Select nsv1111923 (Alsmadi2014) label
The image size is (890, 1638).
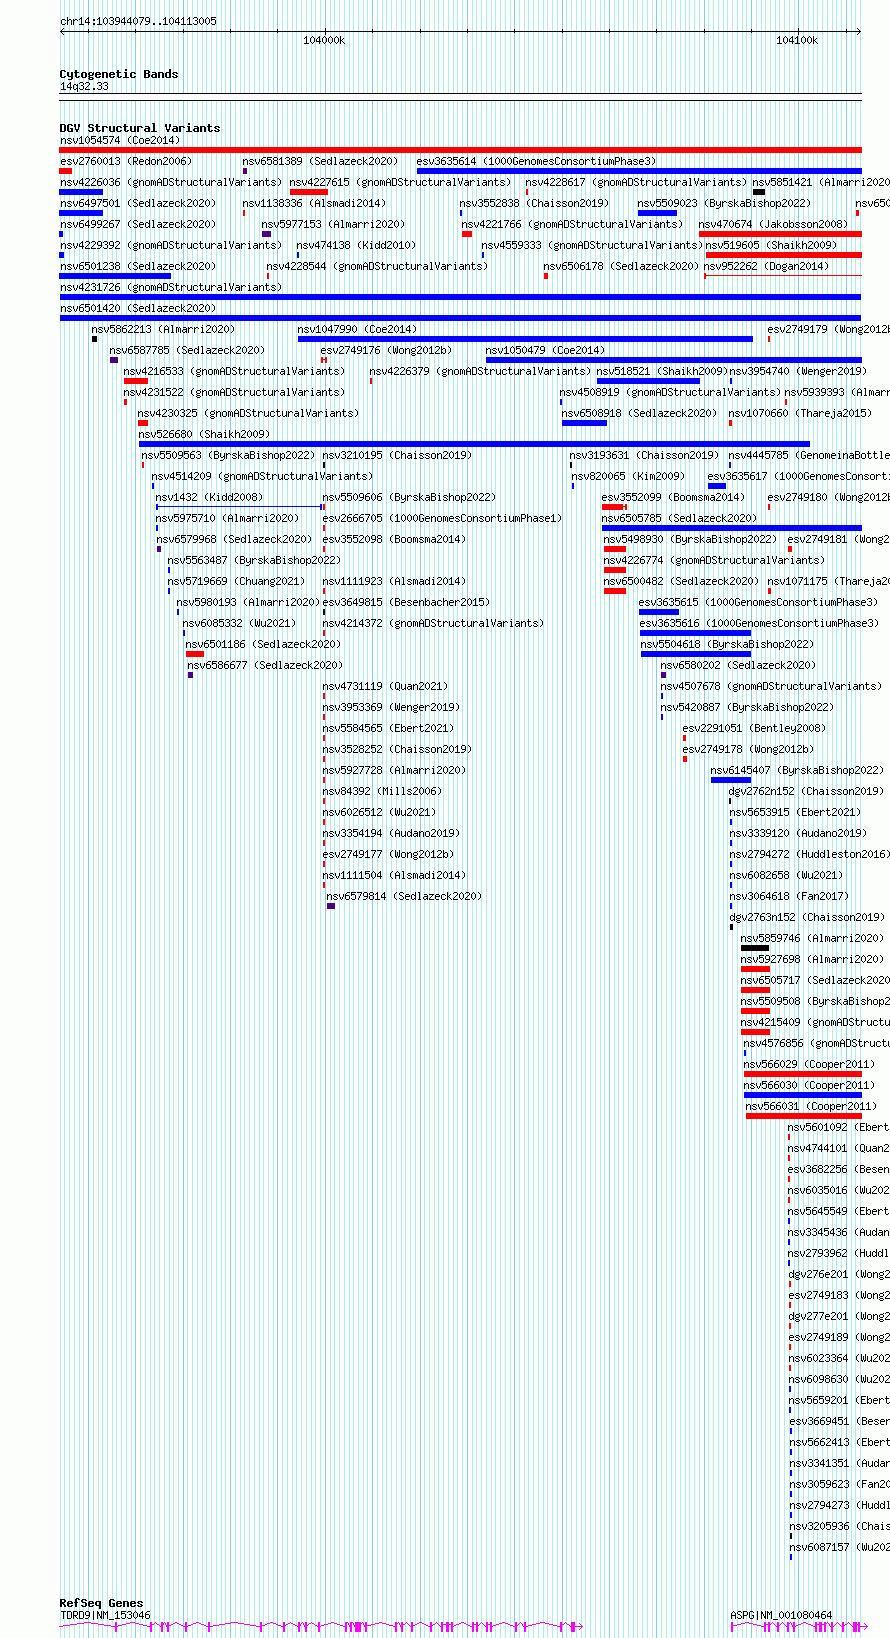coord(393,581)
